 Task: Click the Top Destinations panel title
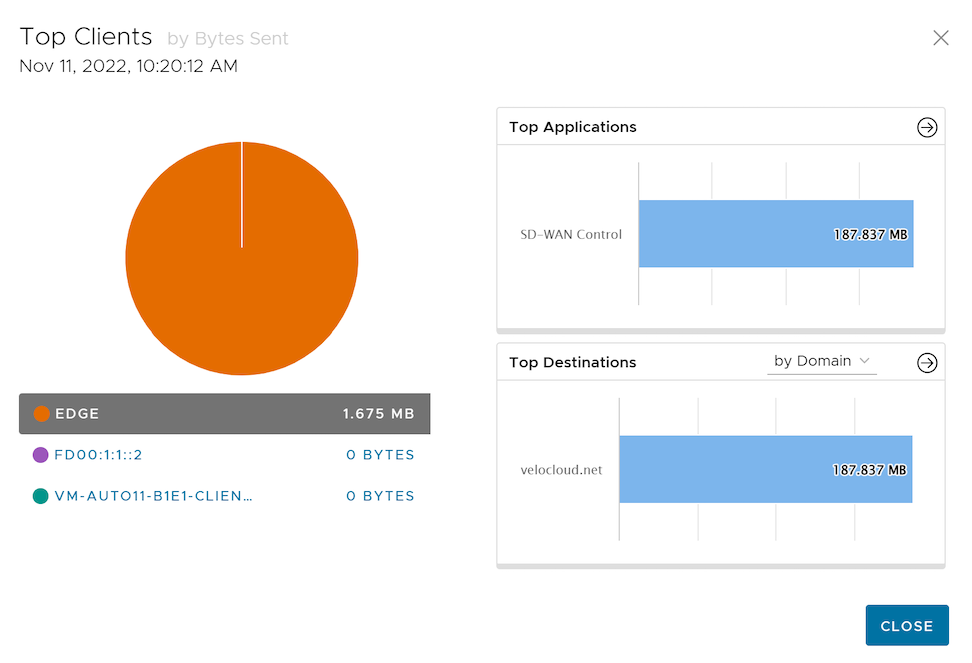[x=573, y=362]
